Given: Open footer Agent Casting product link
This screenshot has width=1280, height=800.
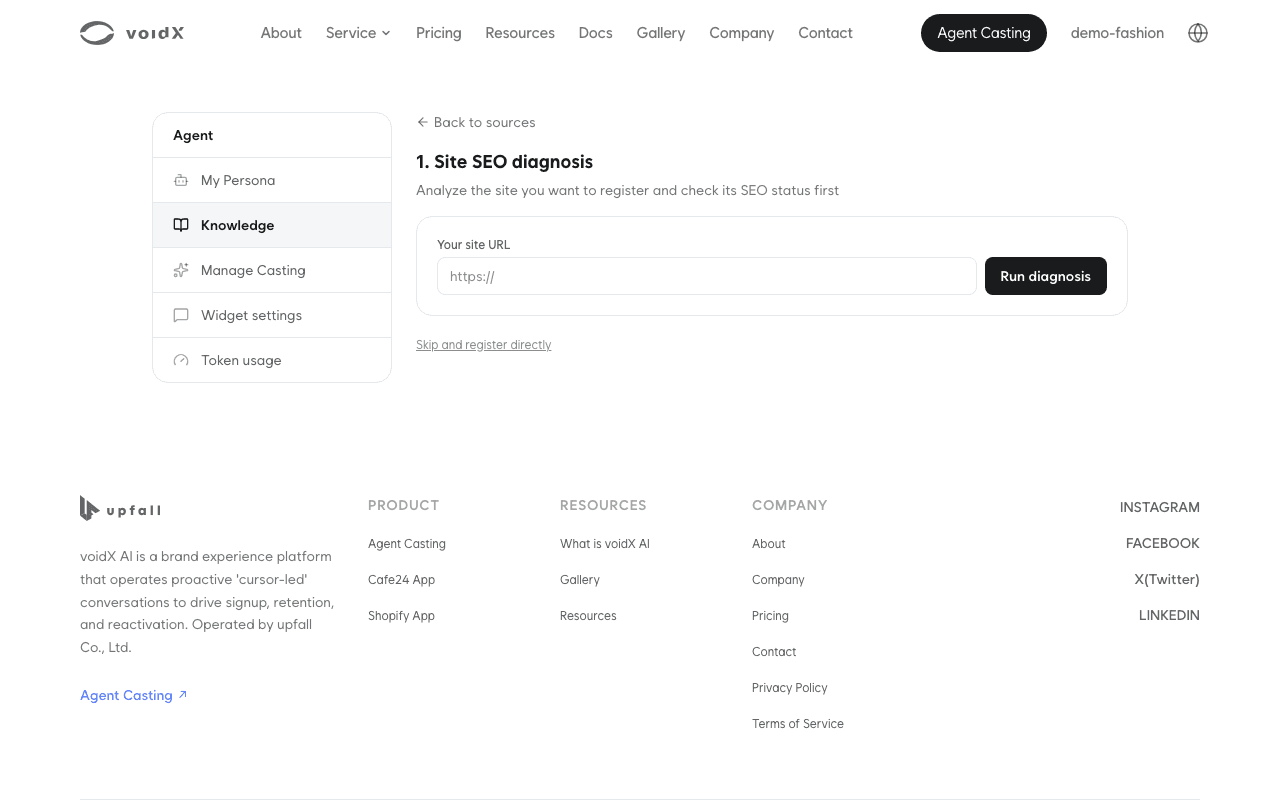Looking at the screenshot, I should point(407,544).
